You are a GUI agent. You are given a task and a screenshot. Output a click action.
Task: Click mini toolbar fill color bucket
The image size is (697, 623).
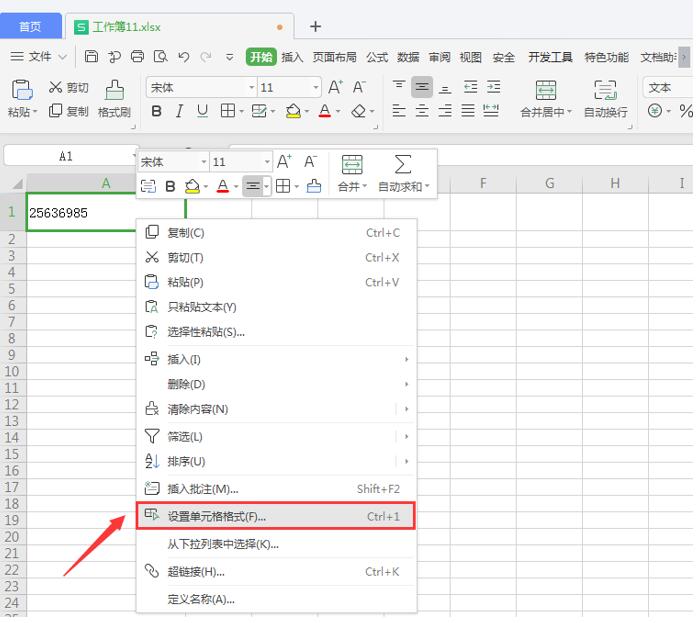click(x=192, y=187)
